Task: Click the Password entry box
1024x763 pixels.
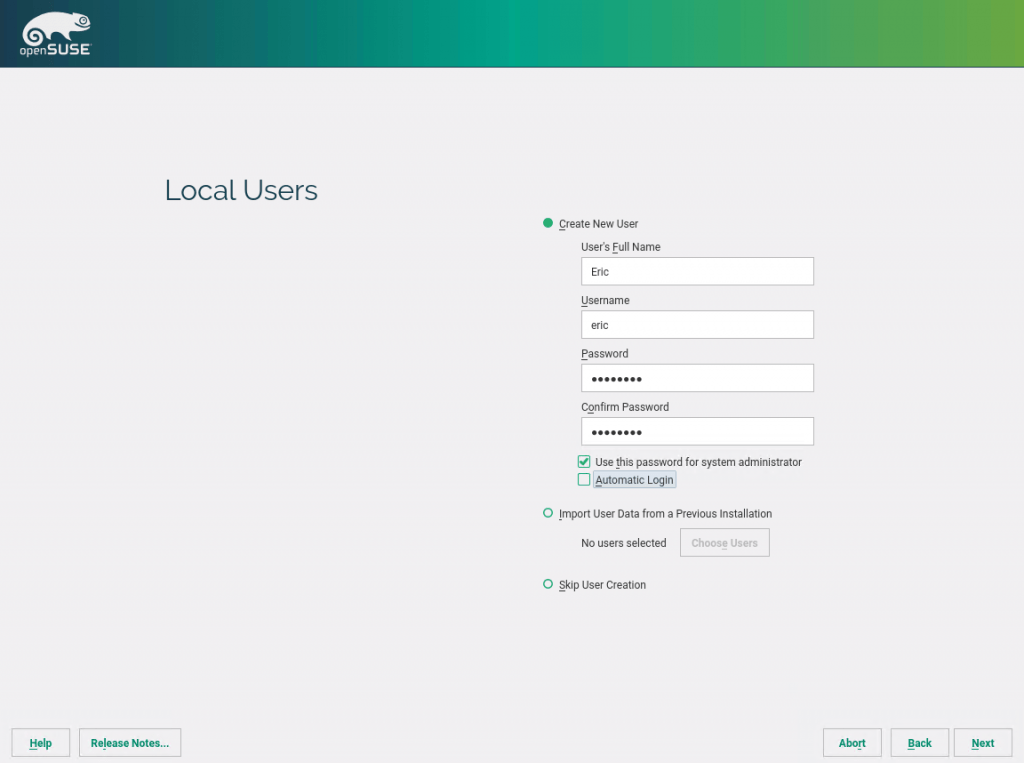Action: pyautogui.click(x=697, y=377)
